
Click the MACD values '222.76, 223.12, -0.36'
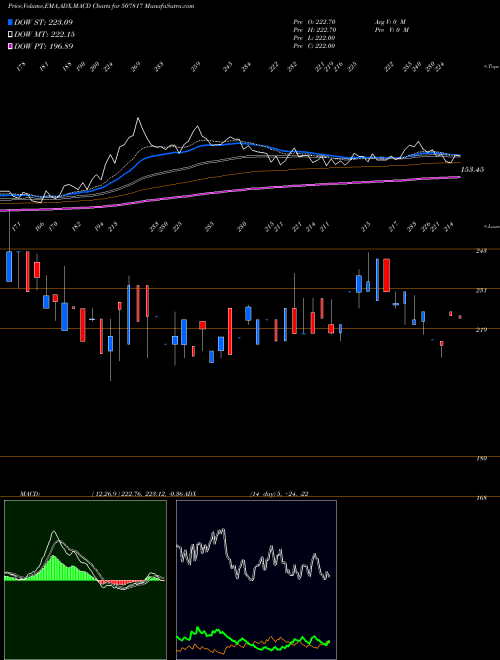[154, 494]
